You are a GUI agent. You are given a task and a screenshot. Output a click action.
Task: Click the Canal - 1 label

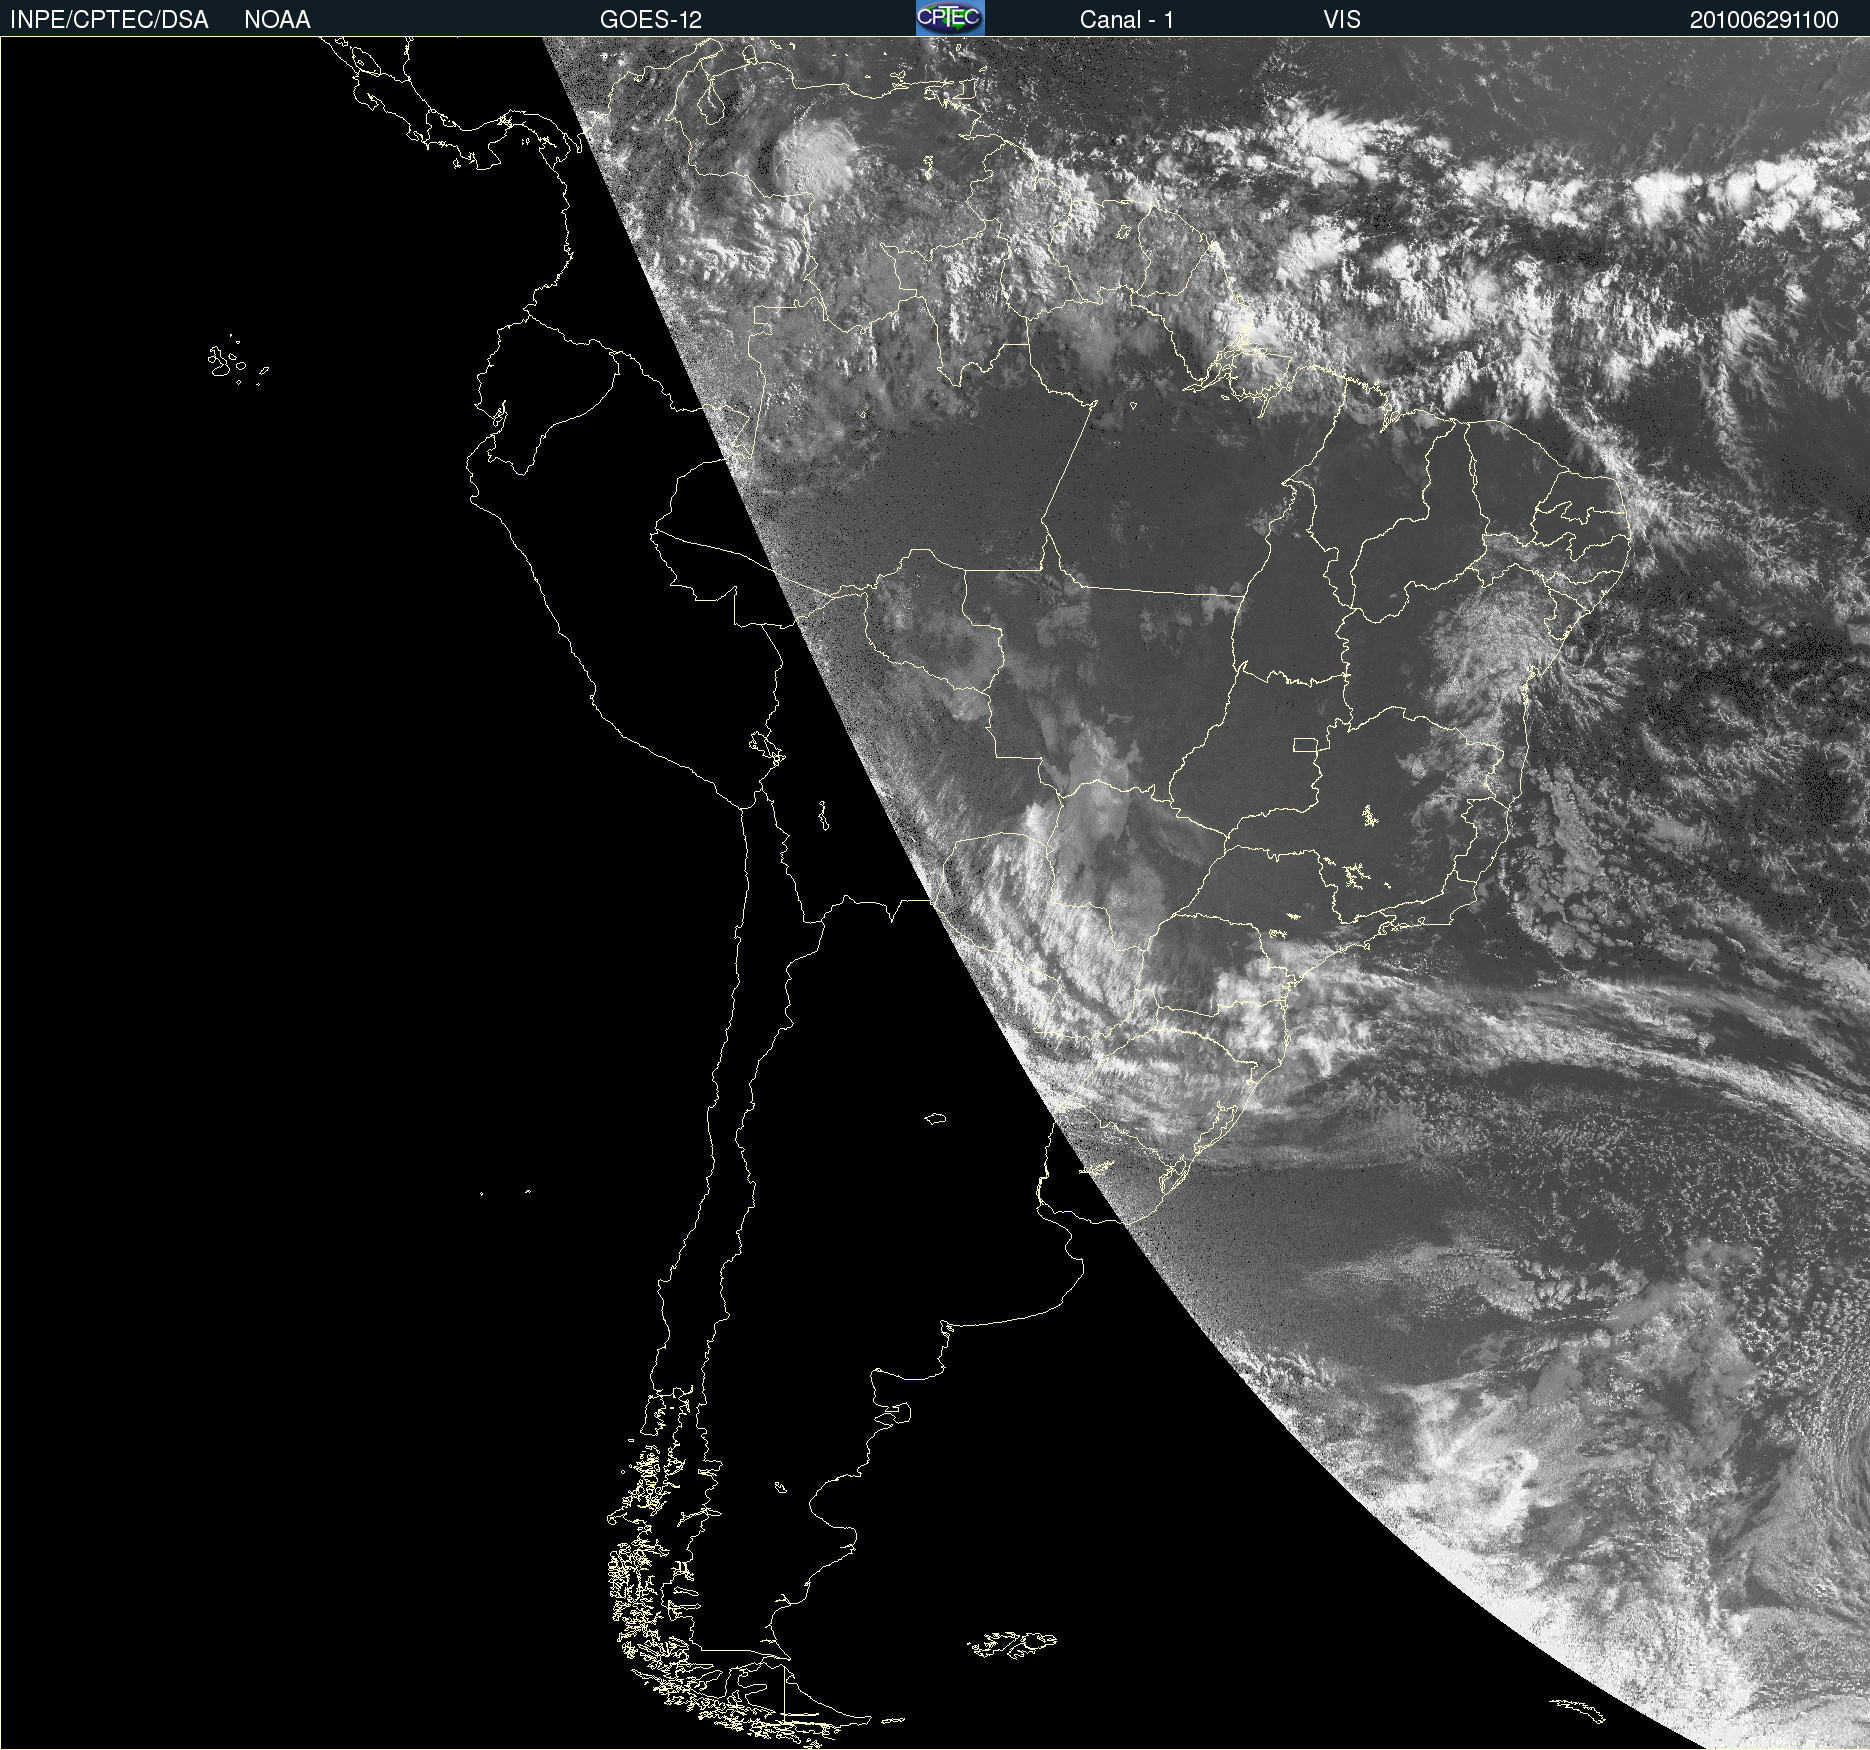tap(1127, 20)
